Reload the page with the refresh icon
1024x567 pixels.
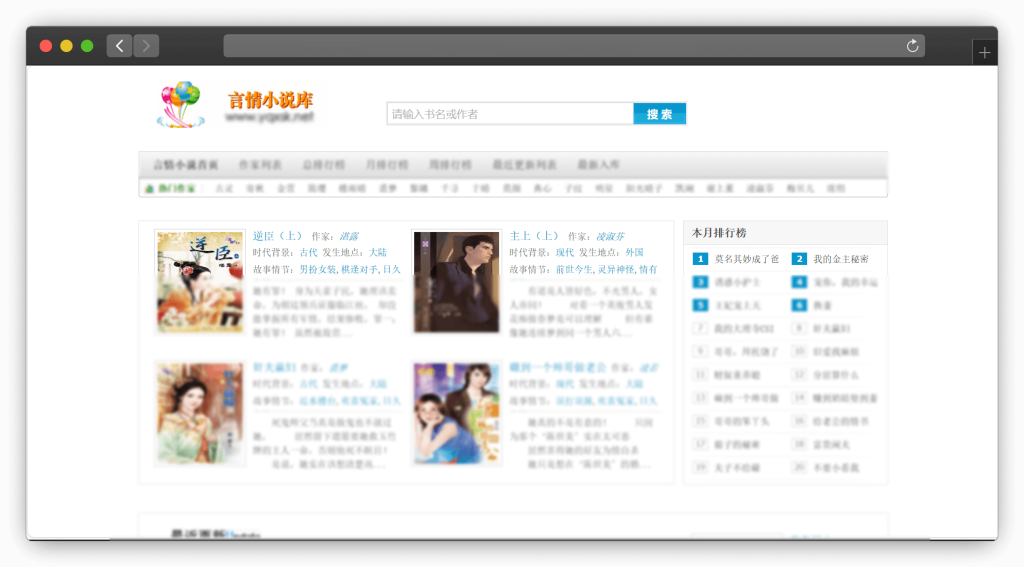pos(912,46)
